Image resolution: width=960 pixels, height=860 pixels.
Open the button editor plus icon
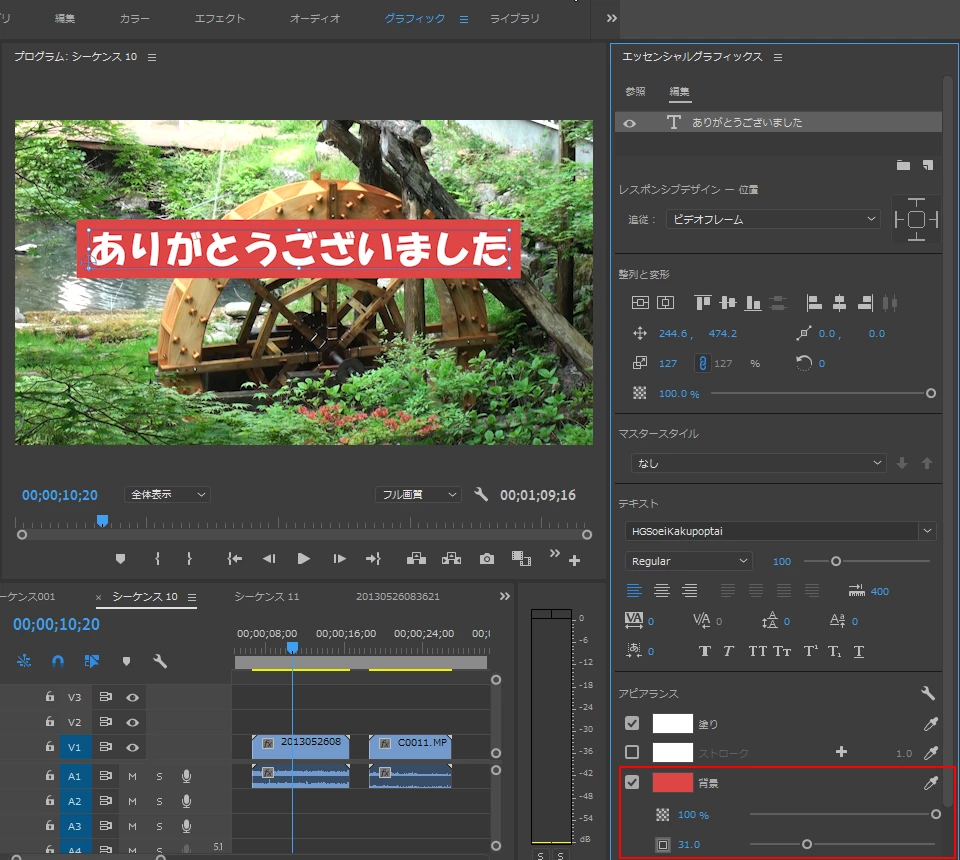click(x=574, y=560)
